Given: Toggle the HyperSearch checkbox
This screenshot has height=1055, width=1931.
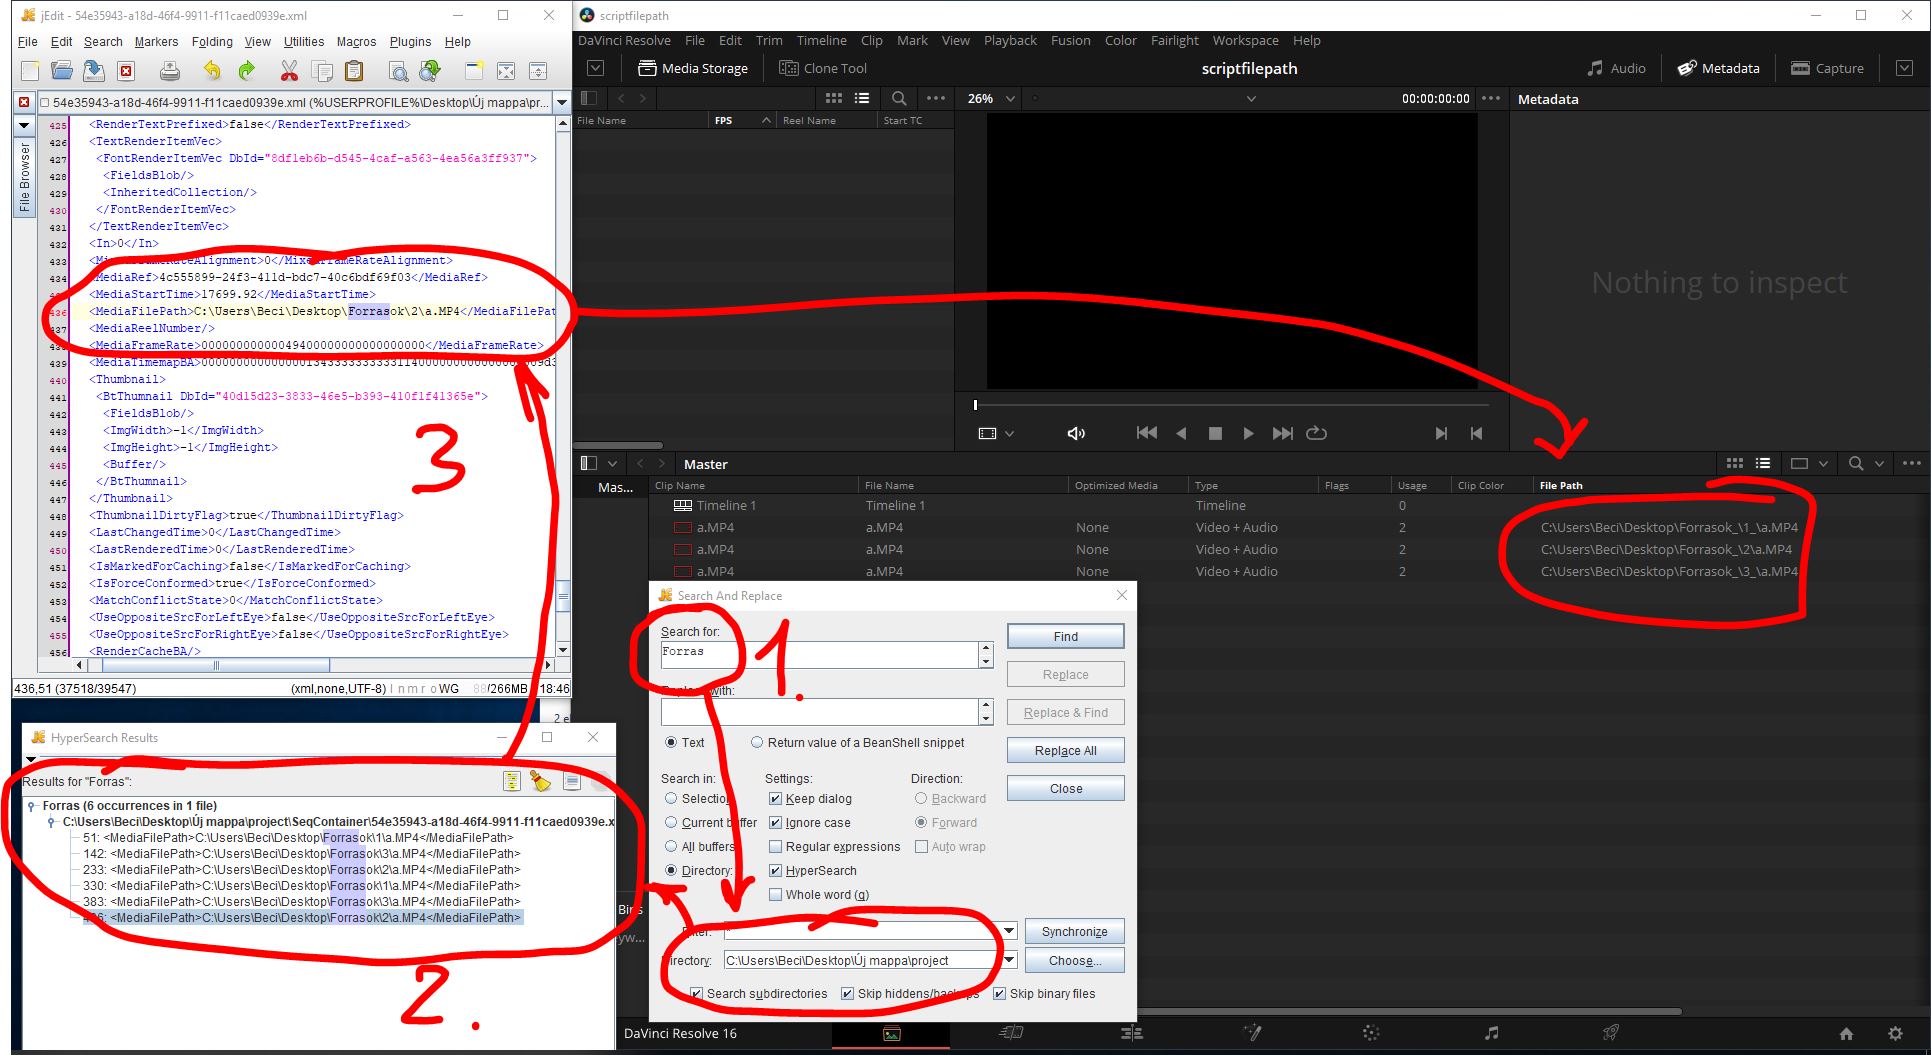Looking at the screenshot, I should [775, 871].
